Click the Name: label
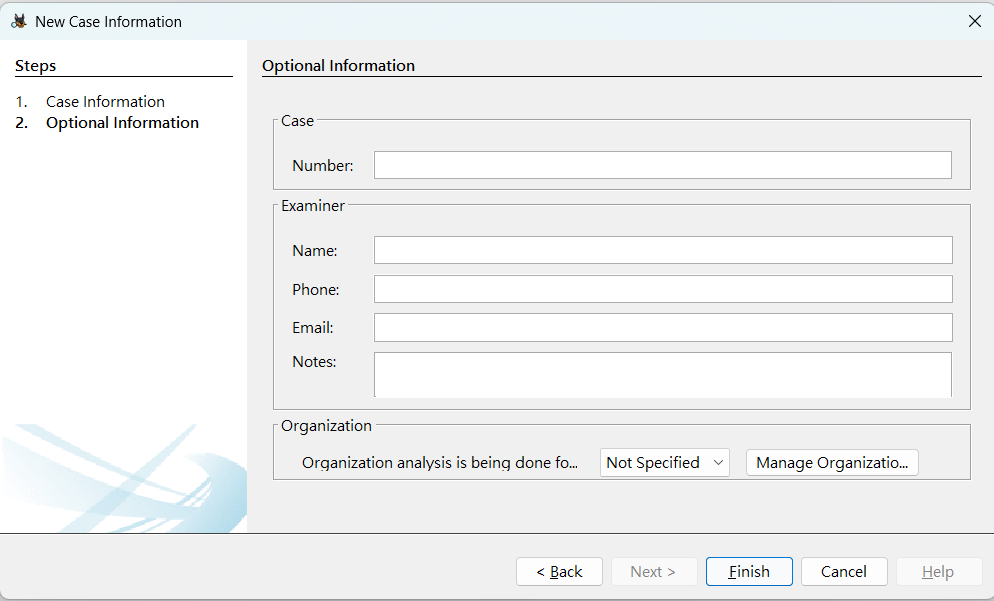This screenshot has height=601, width=994. pyautogui.click(x=314, y=250)
